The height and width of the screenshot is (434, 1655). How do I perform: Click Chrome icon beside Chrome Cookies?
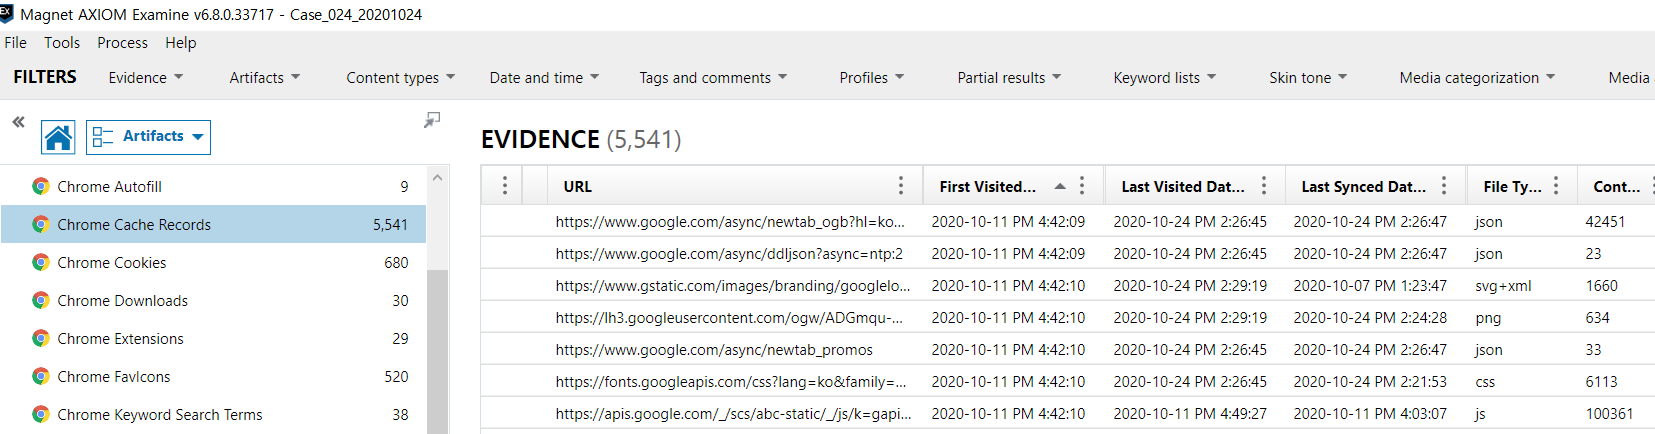click(x=41, y=262)
